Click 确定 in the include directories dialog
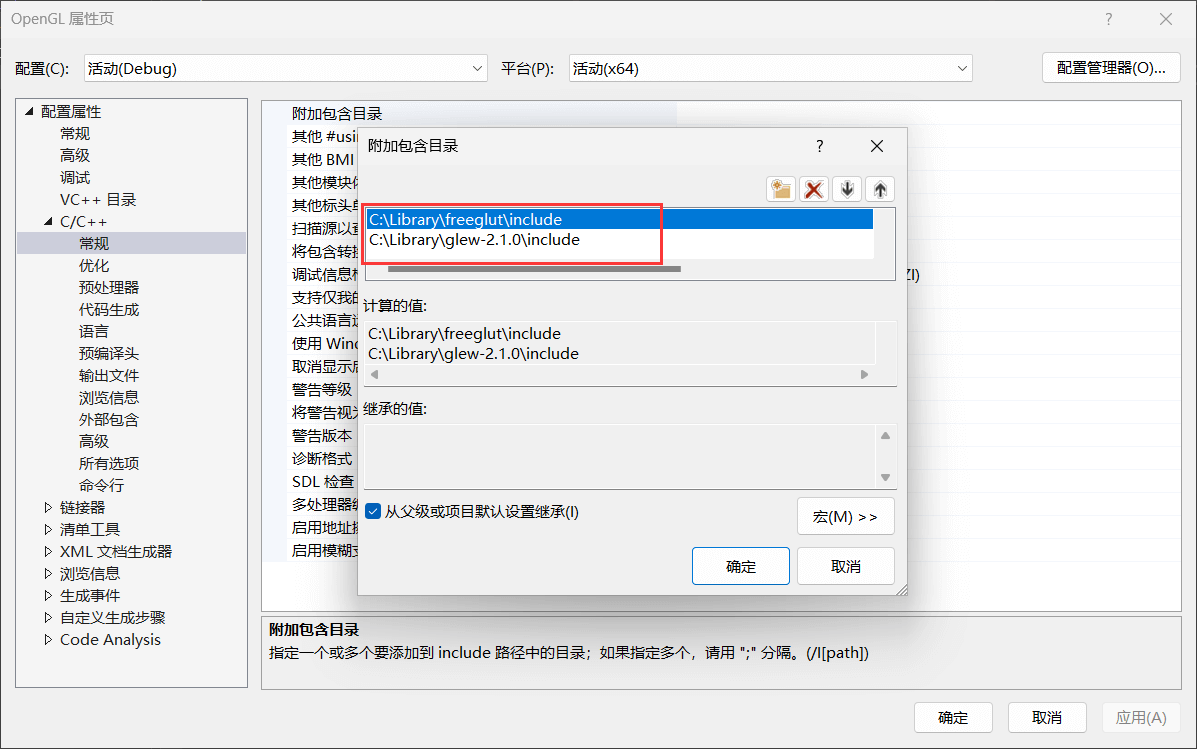1197x749 pixels. point(740,567)
